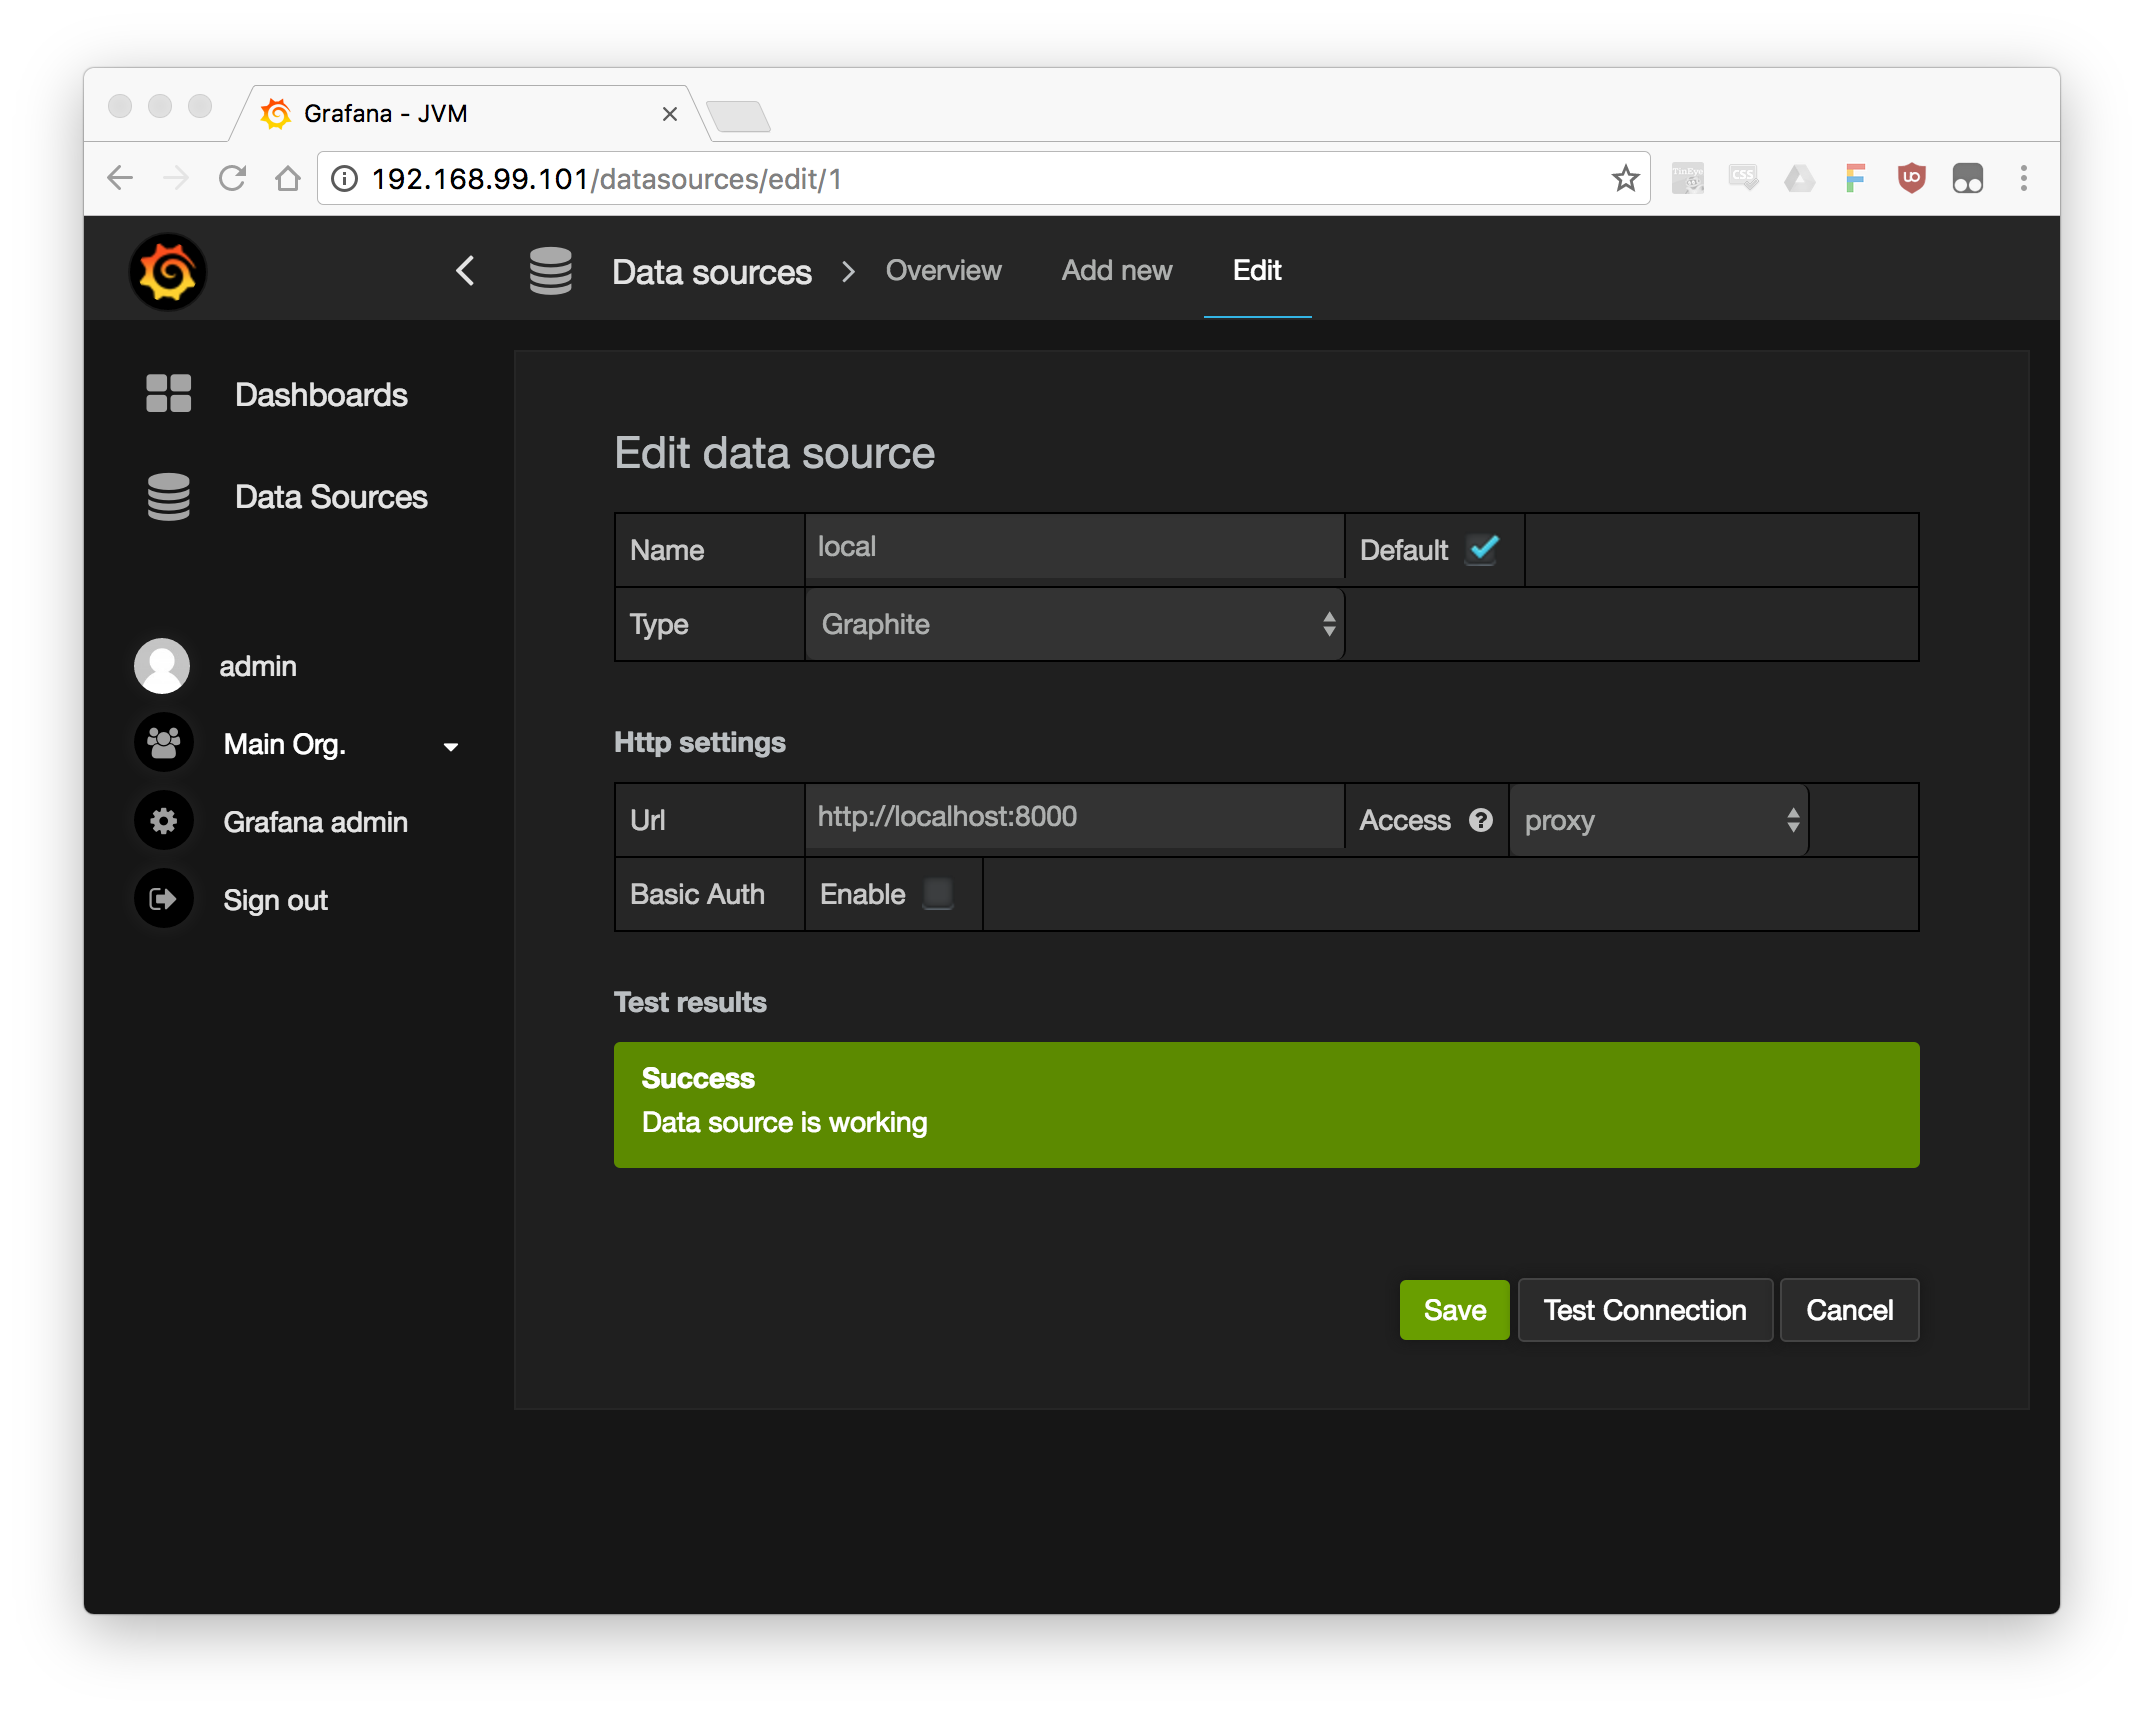Click the CSS extension icon
Screen dimensions: 2144x1714
1743,178
